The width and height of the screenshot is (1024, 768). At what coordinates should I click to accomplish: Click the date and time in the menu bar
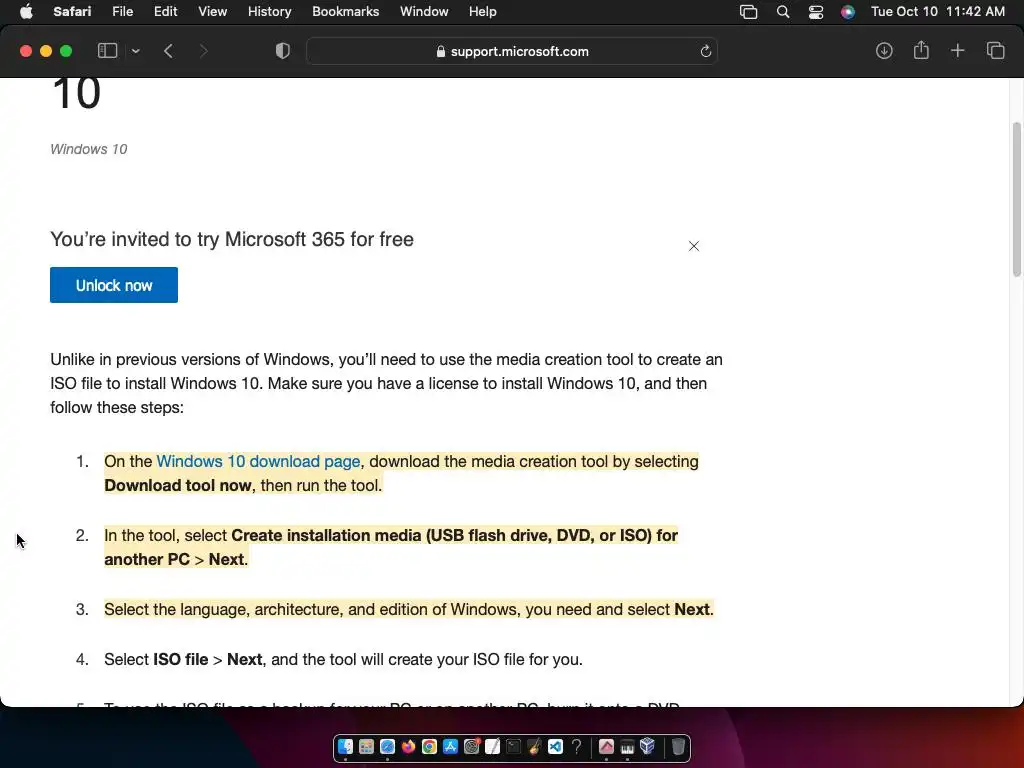point(938,12)
